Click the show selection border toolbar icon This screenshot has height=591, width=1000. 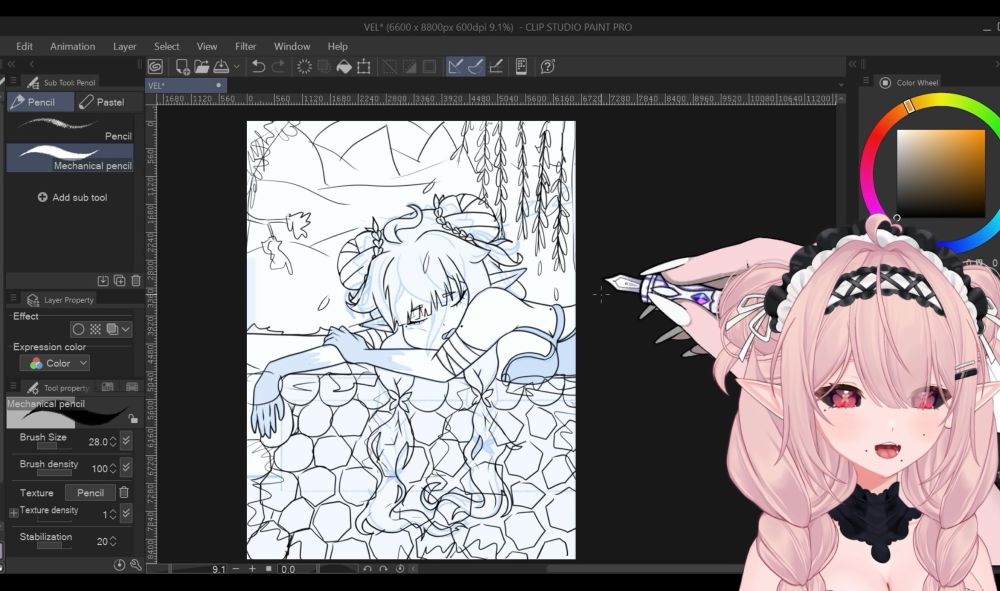pyautogui.click(x=429, y=66)
